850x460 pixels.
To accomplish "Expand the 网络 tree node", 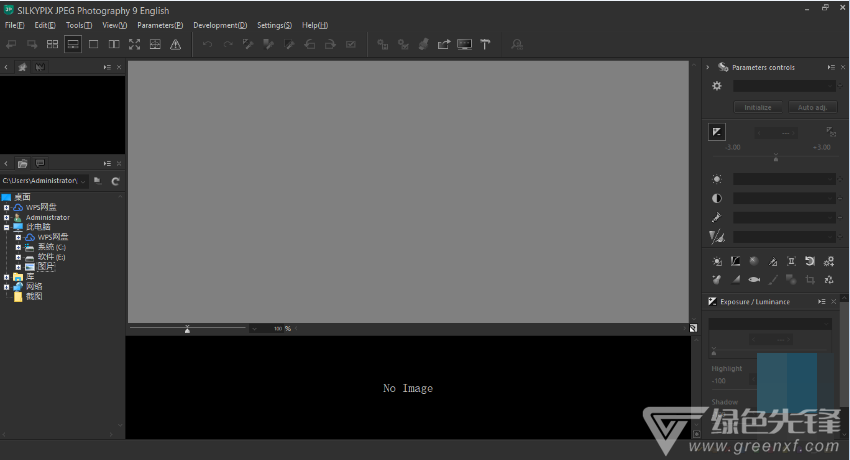I will [x=7, y=287].
